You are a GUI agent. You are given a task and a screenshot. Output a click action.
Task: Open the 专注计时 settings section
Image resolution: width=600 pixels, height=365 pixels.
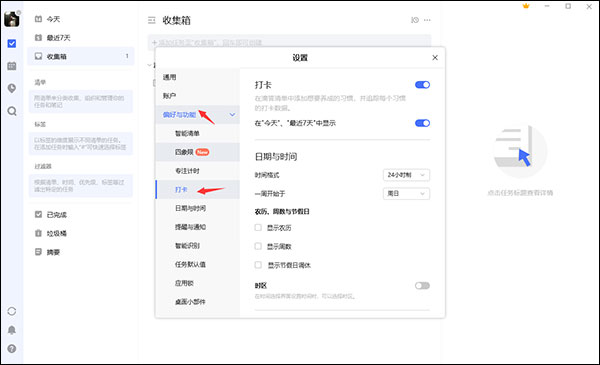(x=197, y=171)
